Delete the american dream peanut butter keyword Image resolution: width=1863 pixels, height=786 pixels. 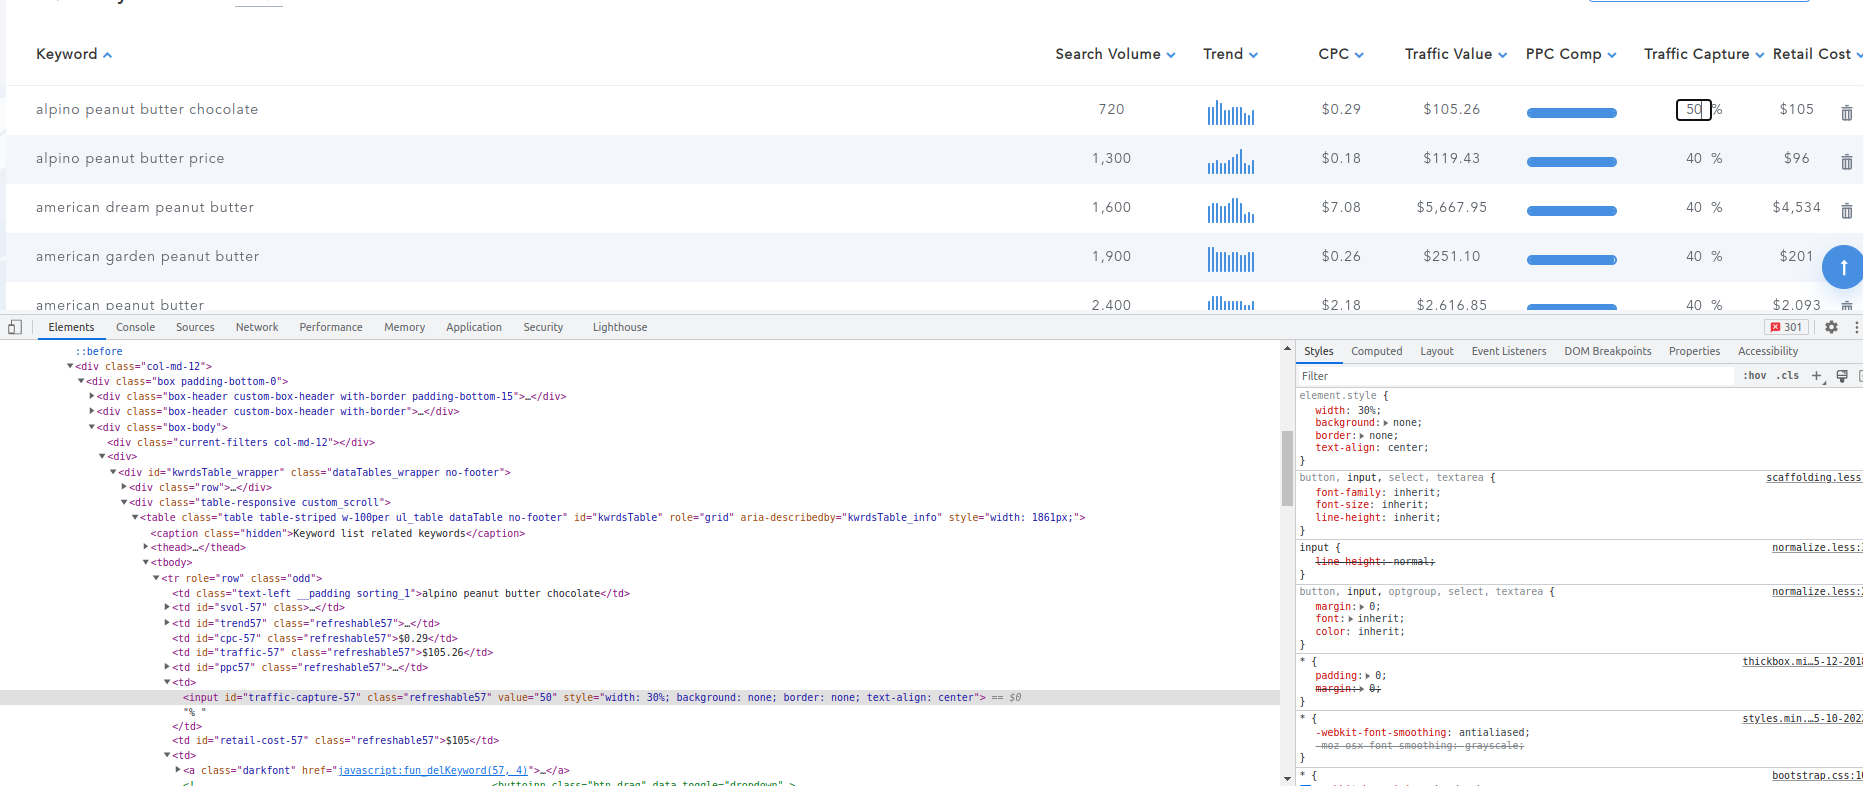point(1846,211)
